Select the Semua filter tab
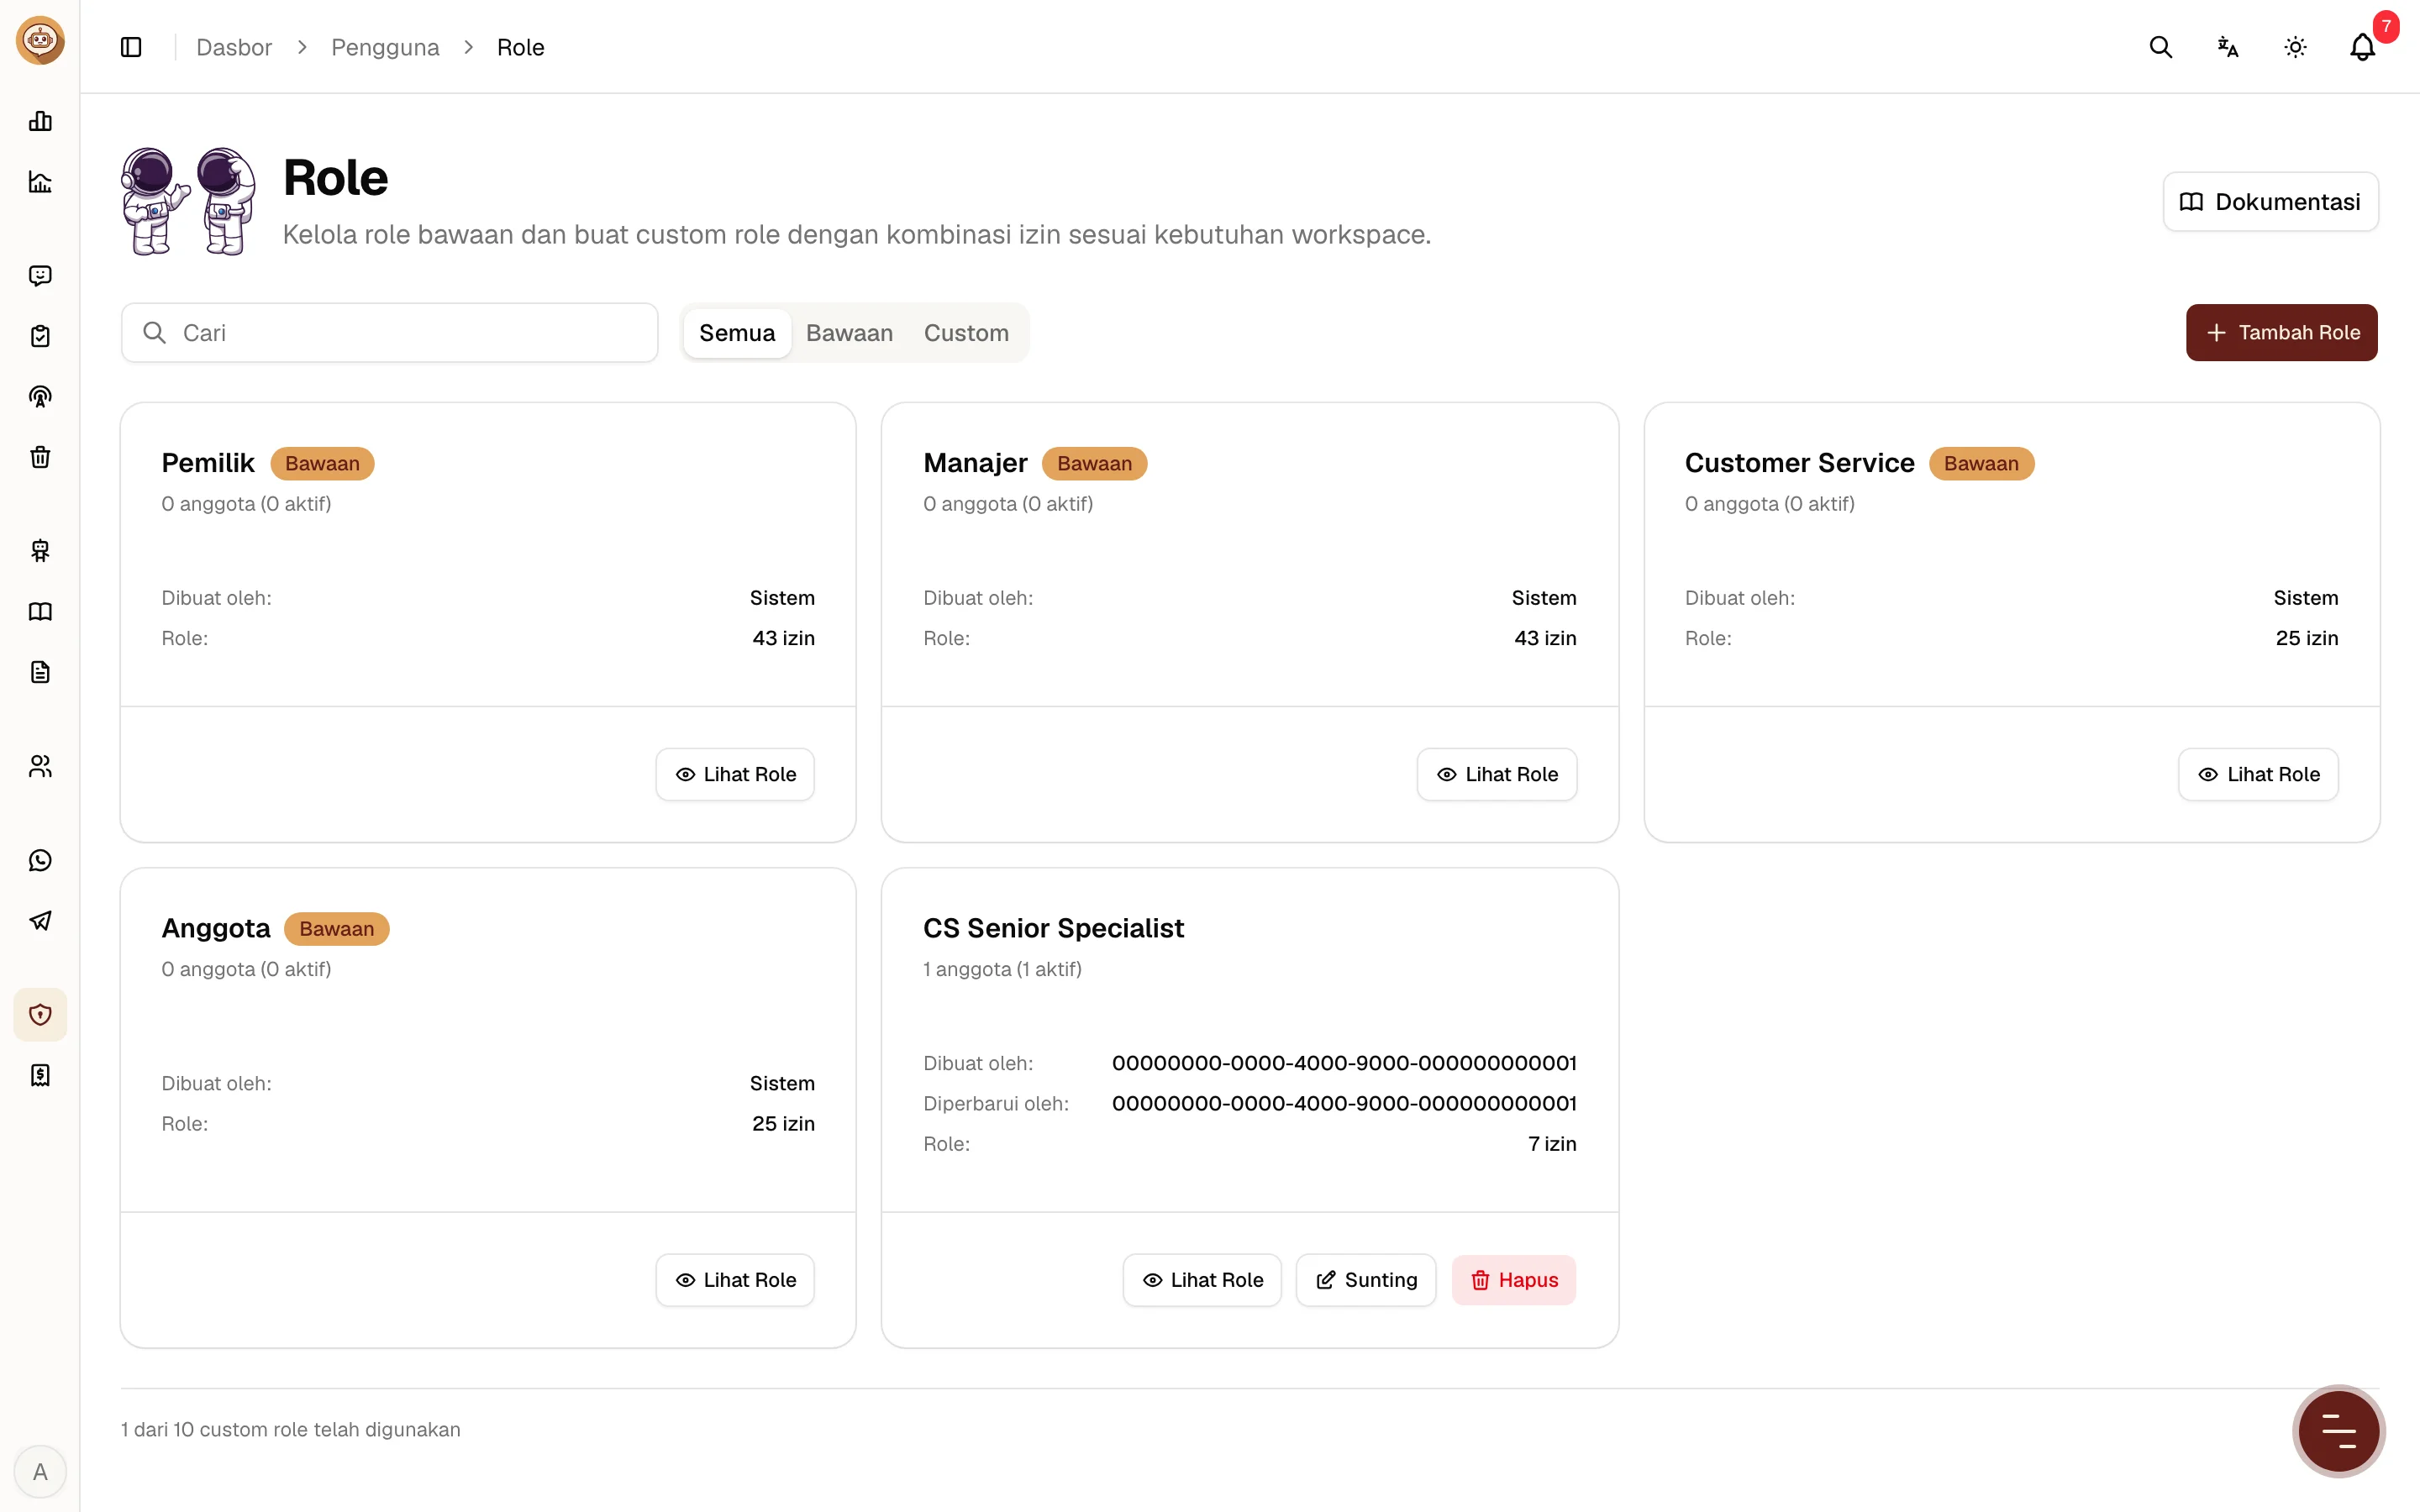Image resolution: width=2420 pixels, height=1512 pixels. pyautogui.click(x=737, y=333)
